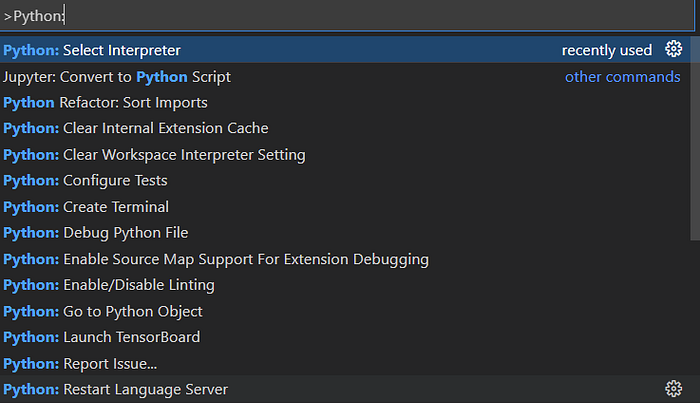Select Python Refactor: Sort Imports
Screen dimensions: 700x403
point(105,102)
